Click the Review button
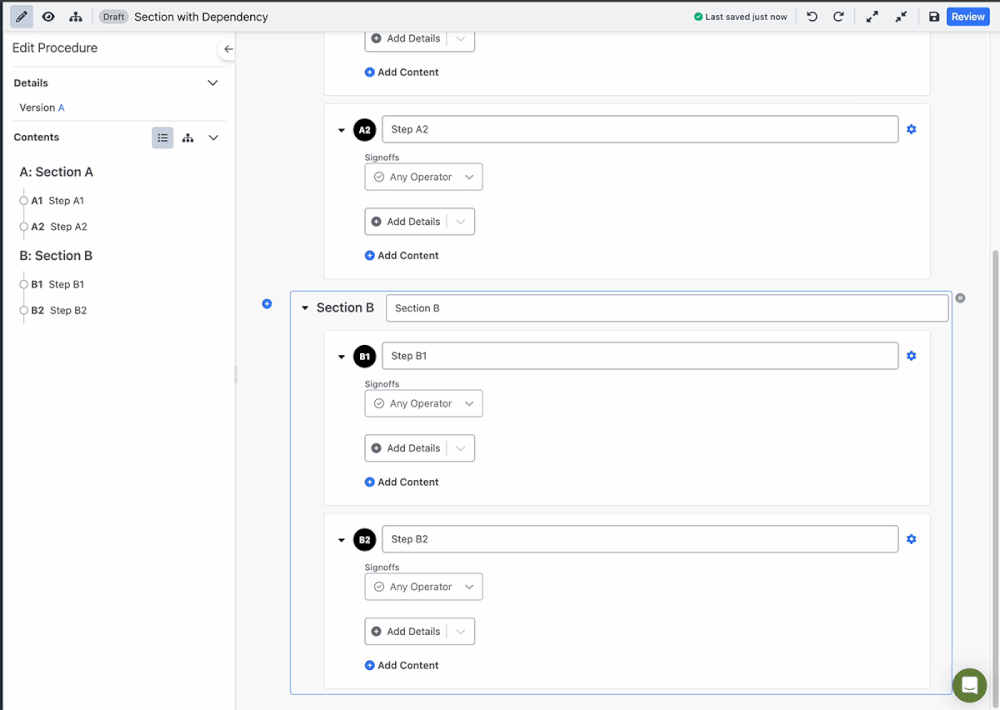 coord(967,16)
